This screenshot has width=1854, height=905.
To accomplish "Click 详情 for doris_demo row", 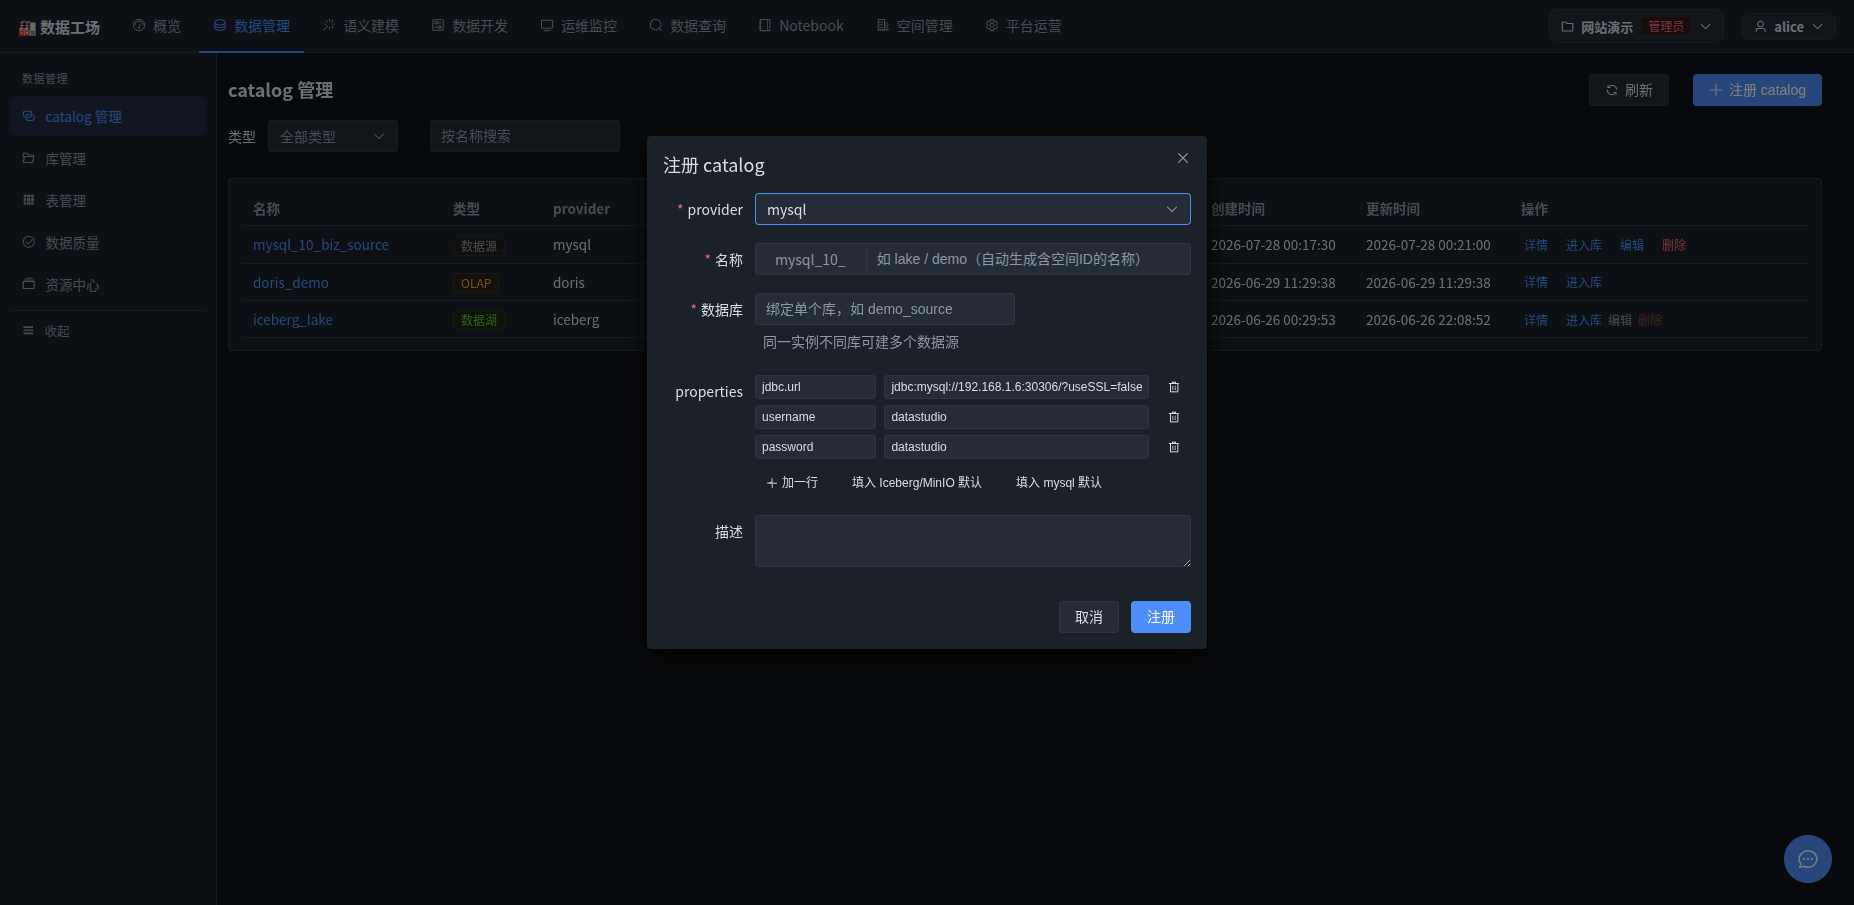I will pyautogui.click(x=1536, y=283).
